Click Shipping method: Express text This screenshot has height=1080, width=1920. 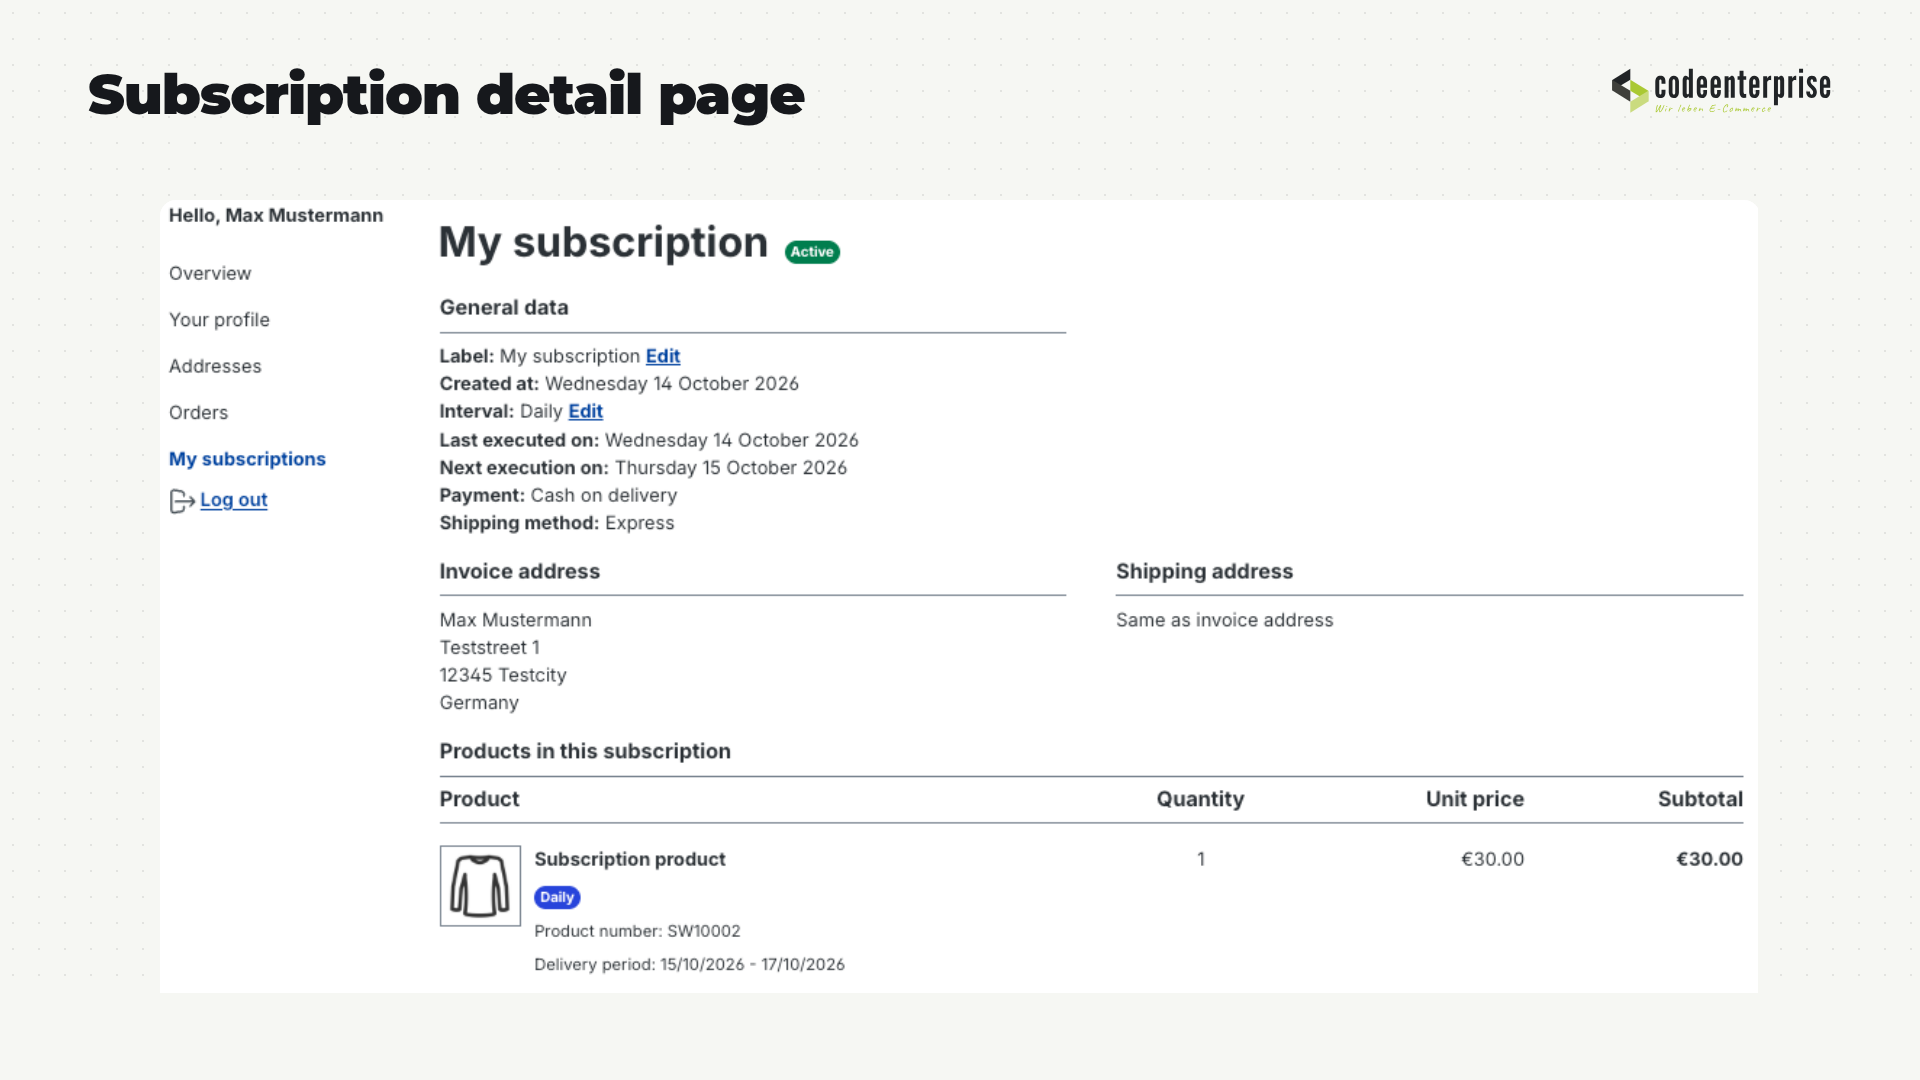tap(557, 523)
